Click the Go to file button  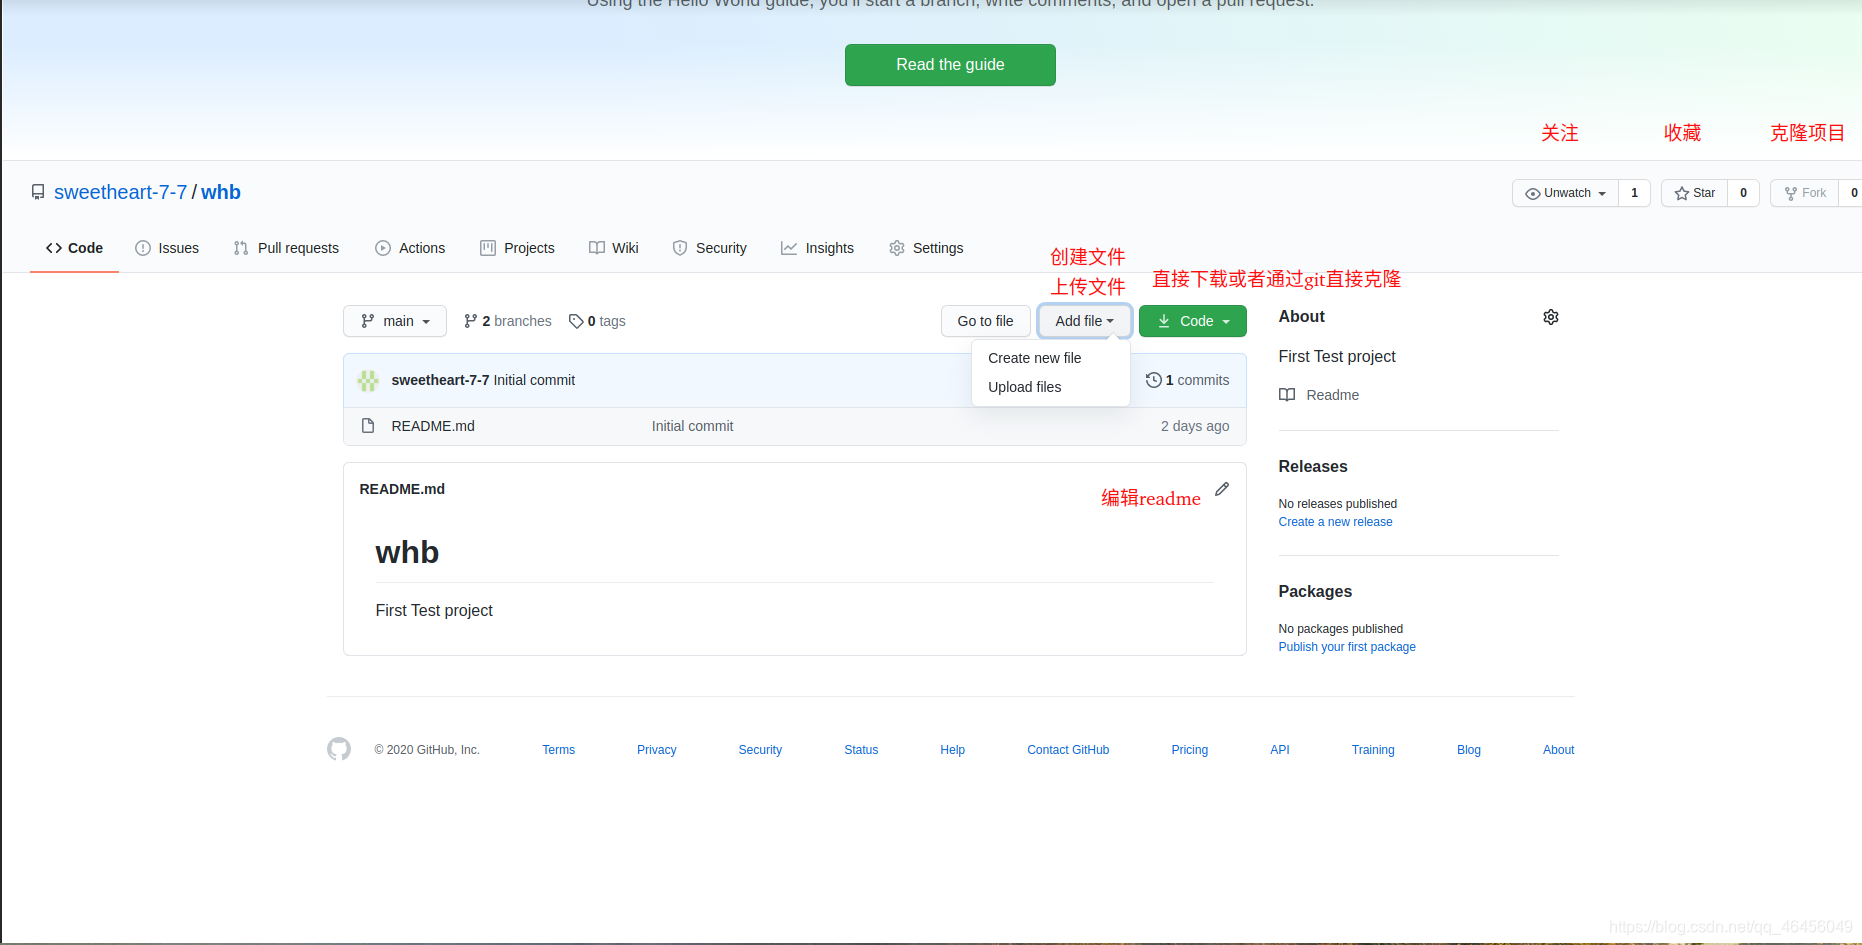coord(985,321)
